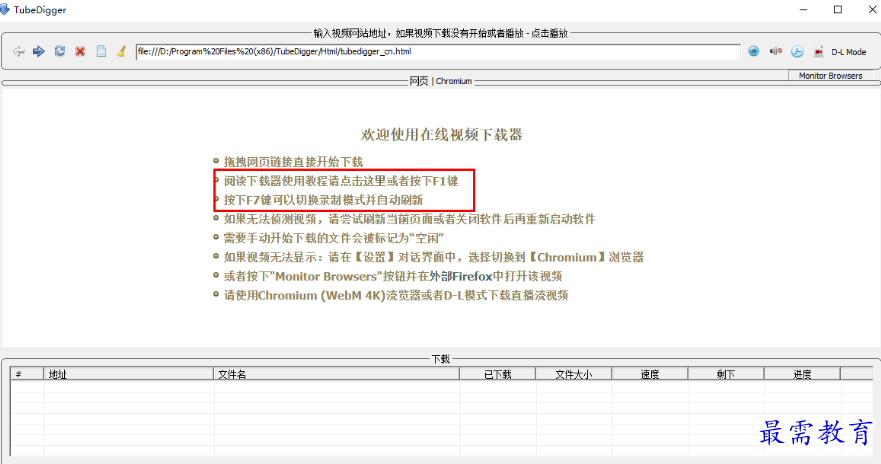Minimize the TubeDigger window
881x464 pixels.
(x=803, y=10)
